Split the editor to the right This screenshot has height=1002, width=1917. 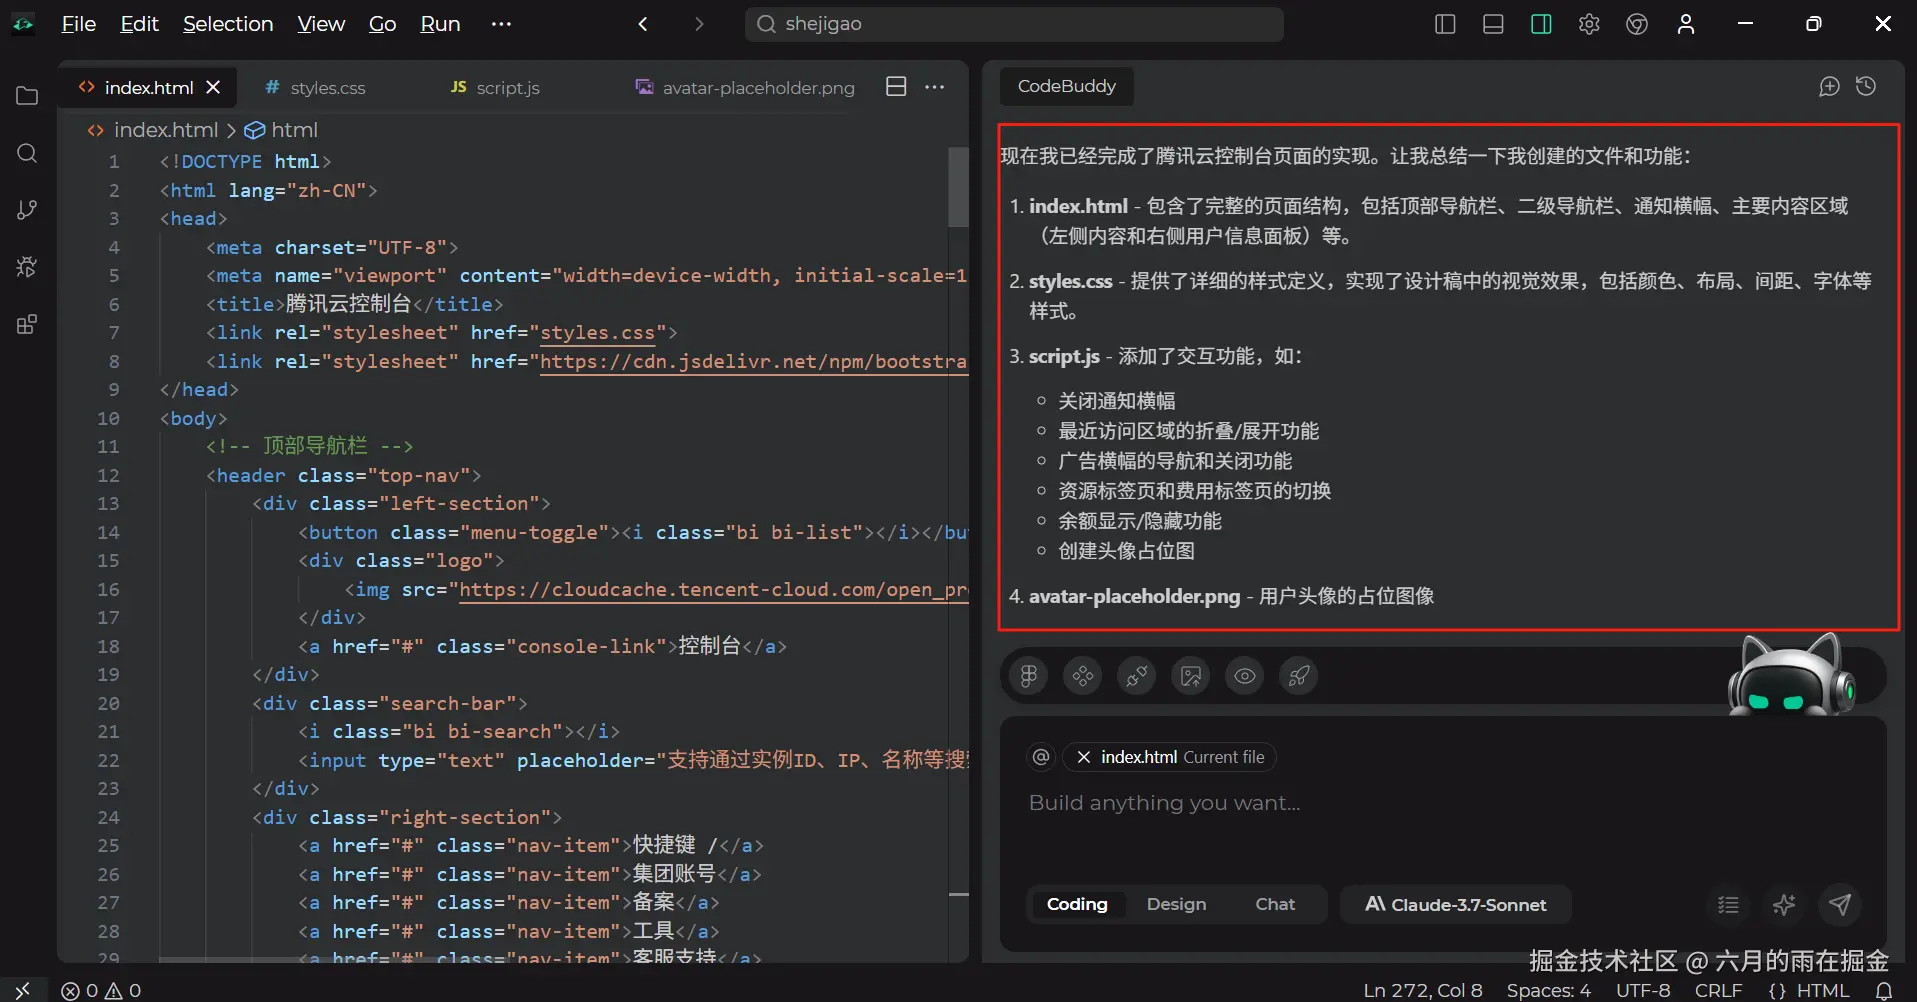[x=896, y=87]
